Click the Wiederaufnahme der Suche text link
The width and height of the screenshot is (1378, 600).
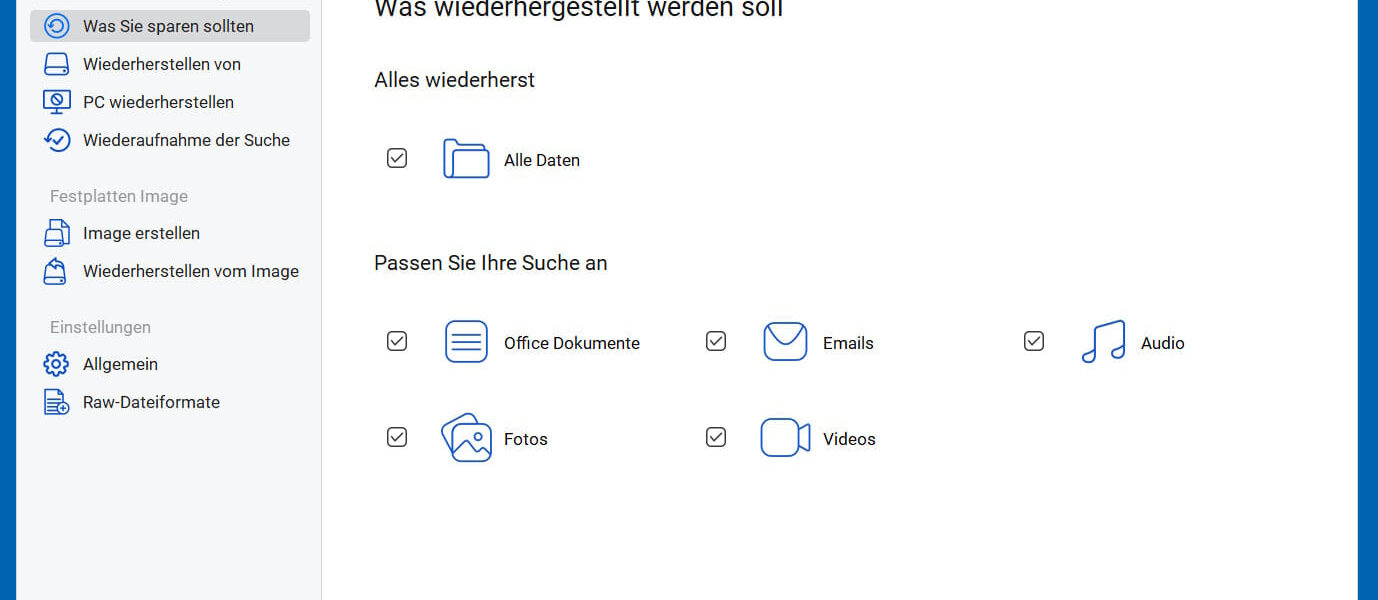tap(186, 139)
